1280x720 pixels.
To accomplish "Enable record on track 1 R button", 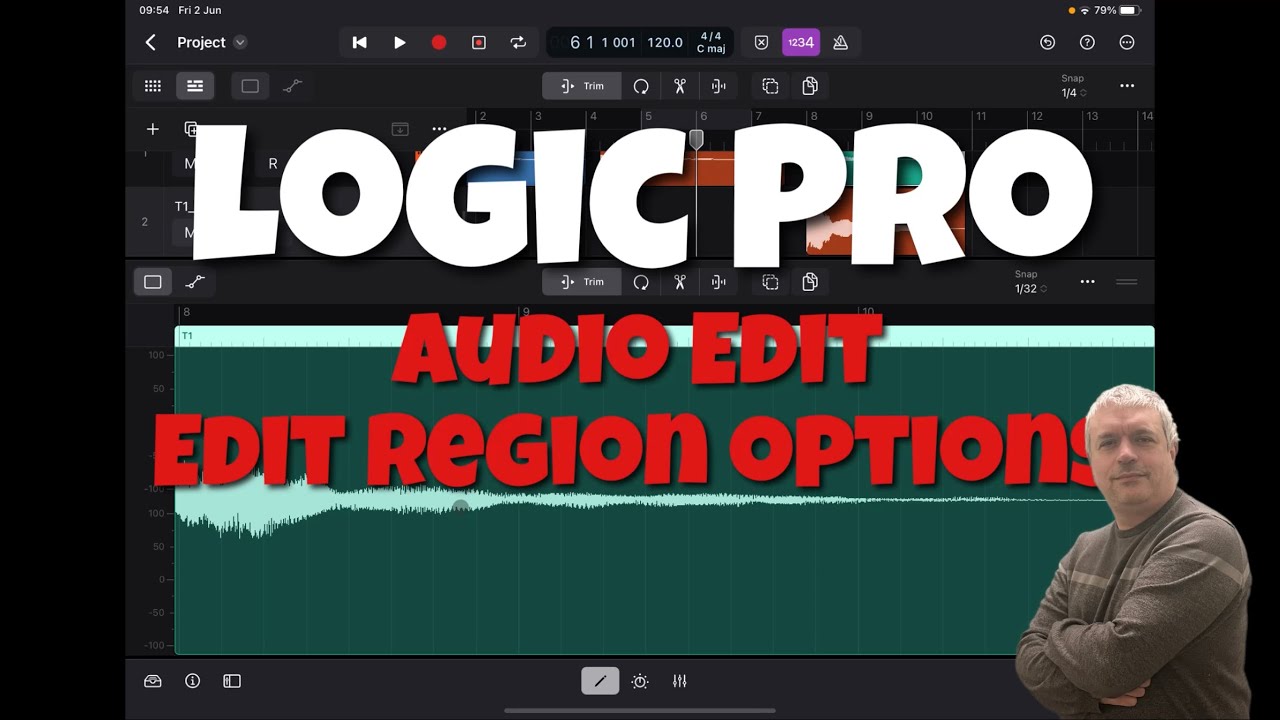I will click(x=273, y=164).
